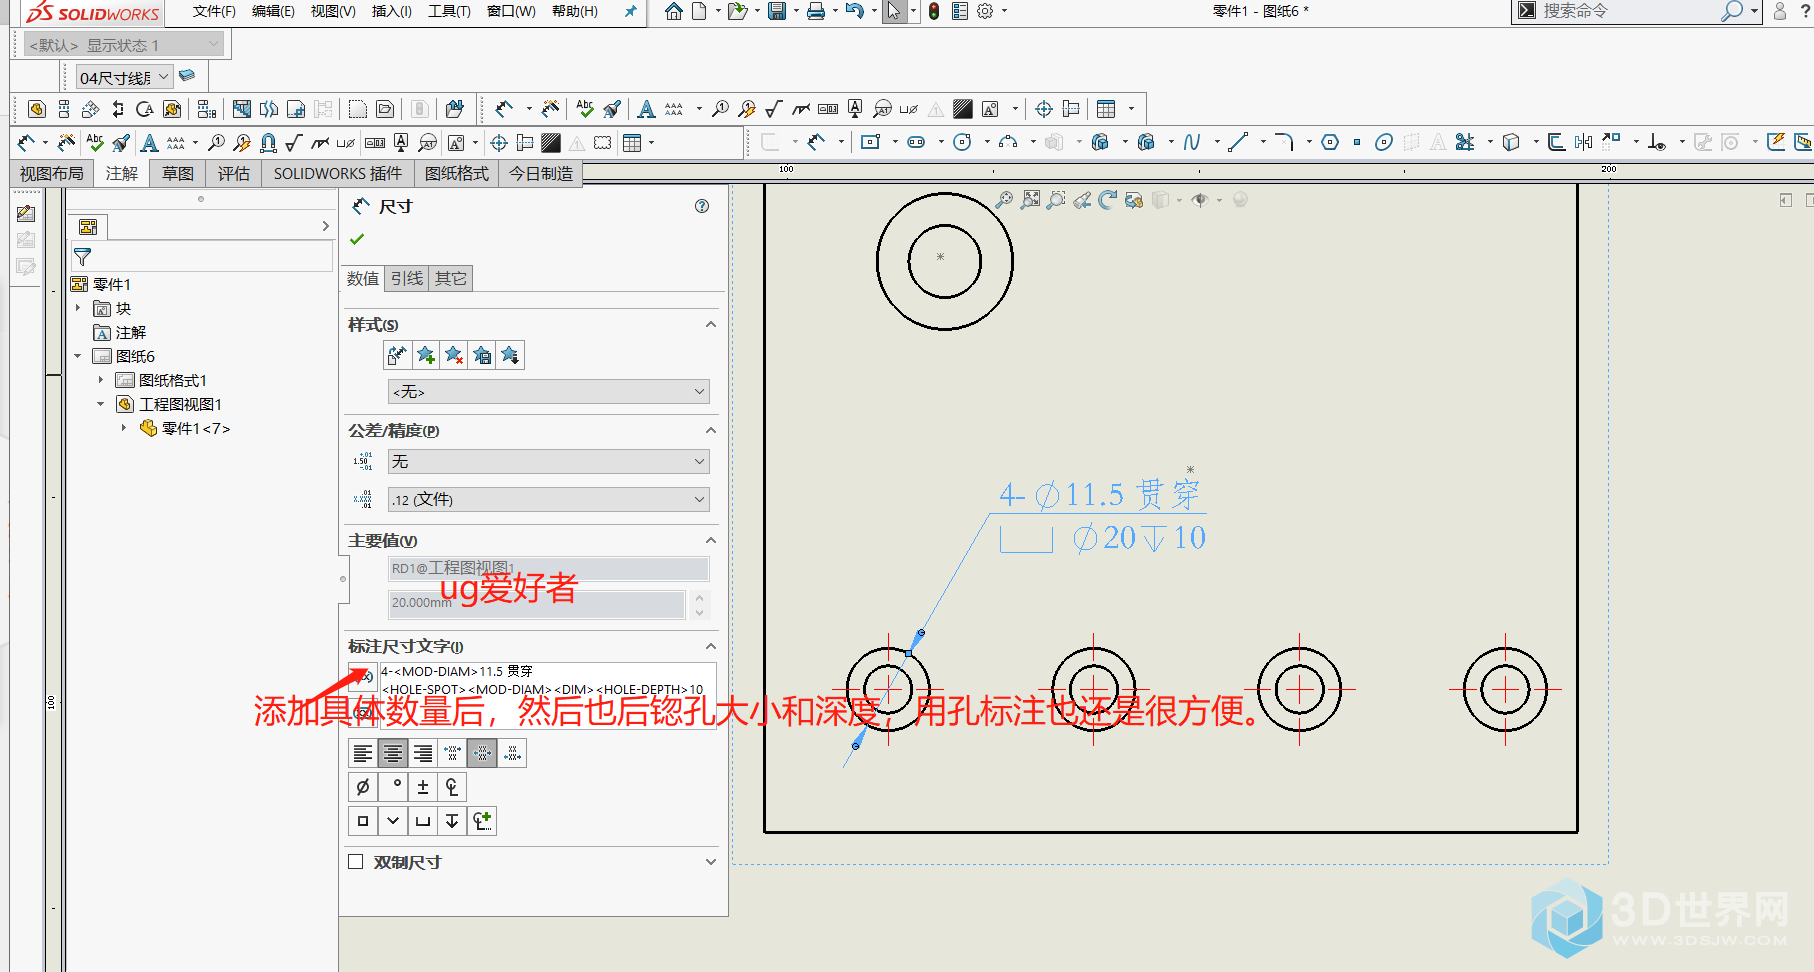The height and width of the screenshot is (972, 1814).
Task: Open the tolerance type 无 dropdown
Action: (x=548, y=461)
